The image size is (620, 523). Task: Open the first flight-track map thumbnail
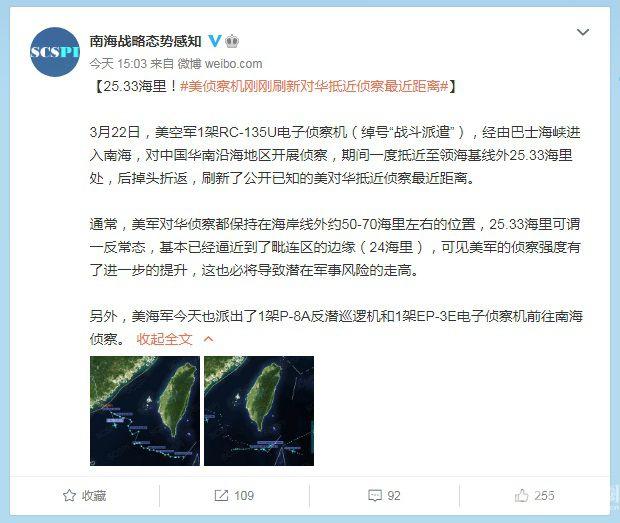[145, 411]
